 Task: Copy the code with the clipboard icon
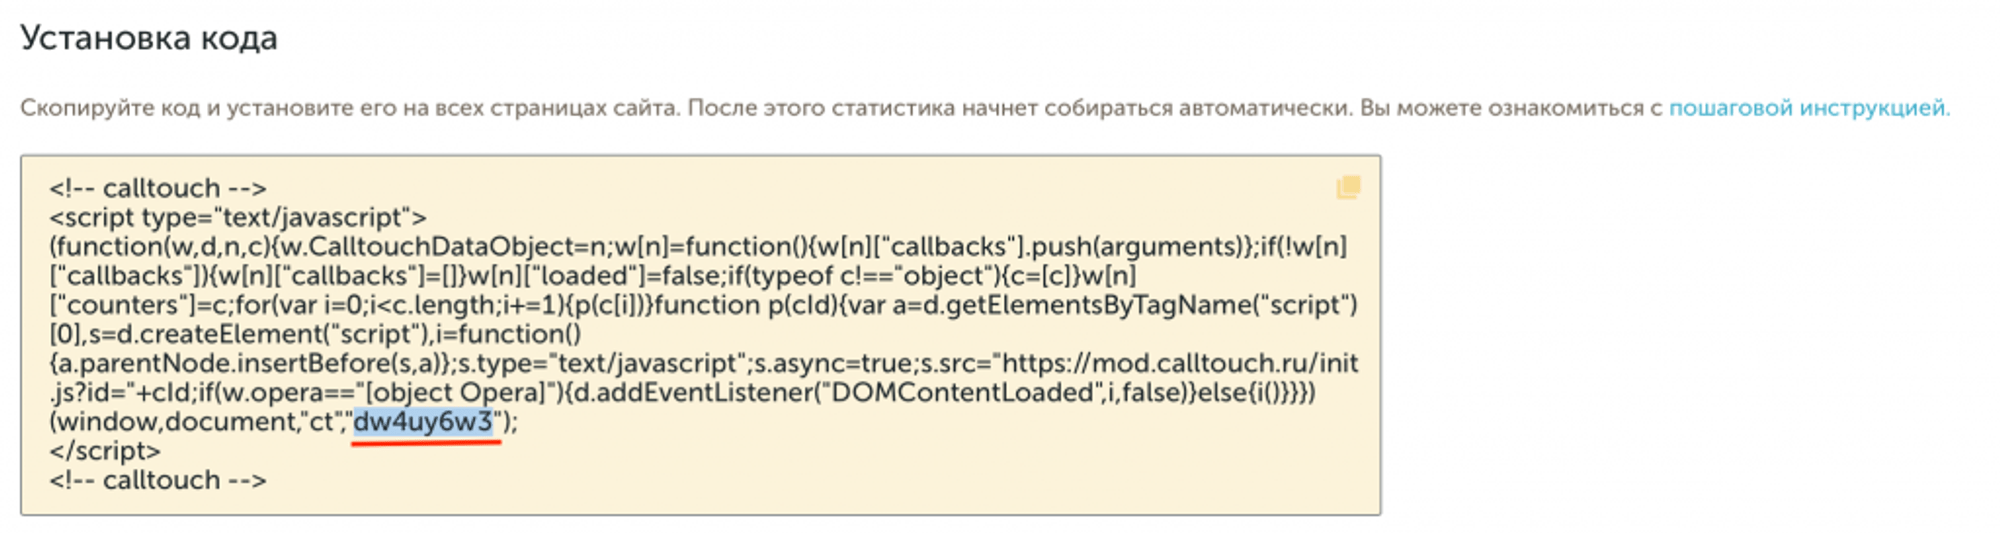(1348, 187)
